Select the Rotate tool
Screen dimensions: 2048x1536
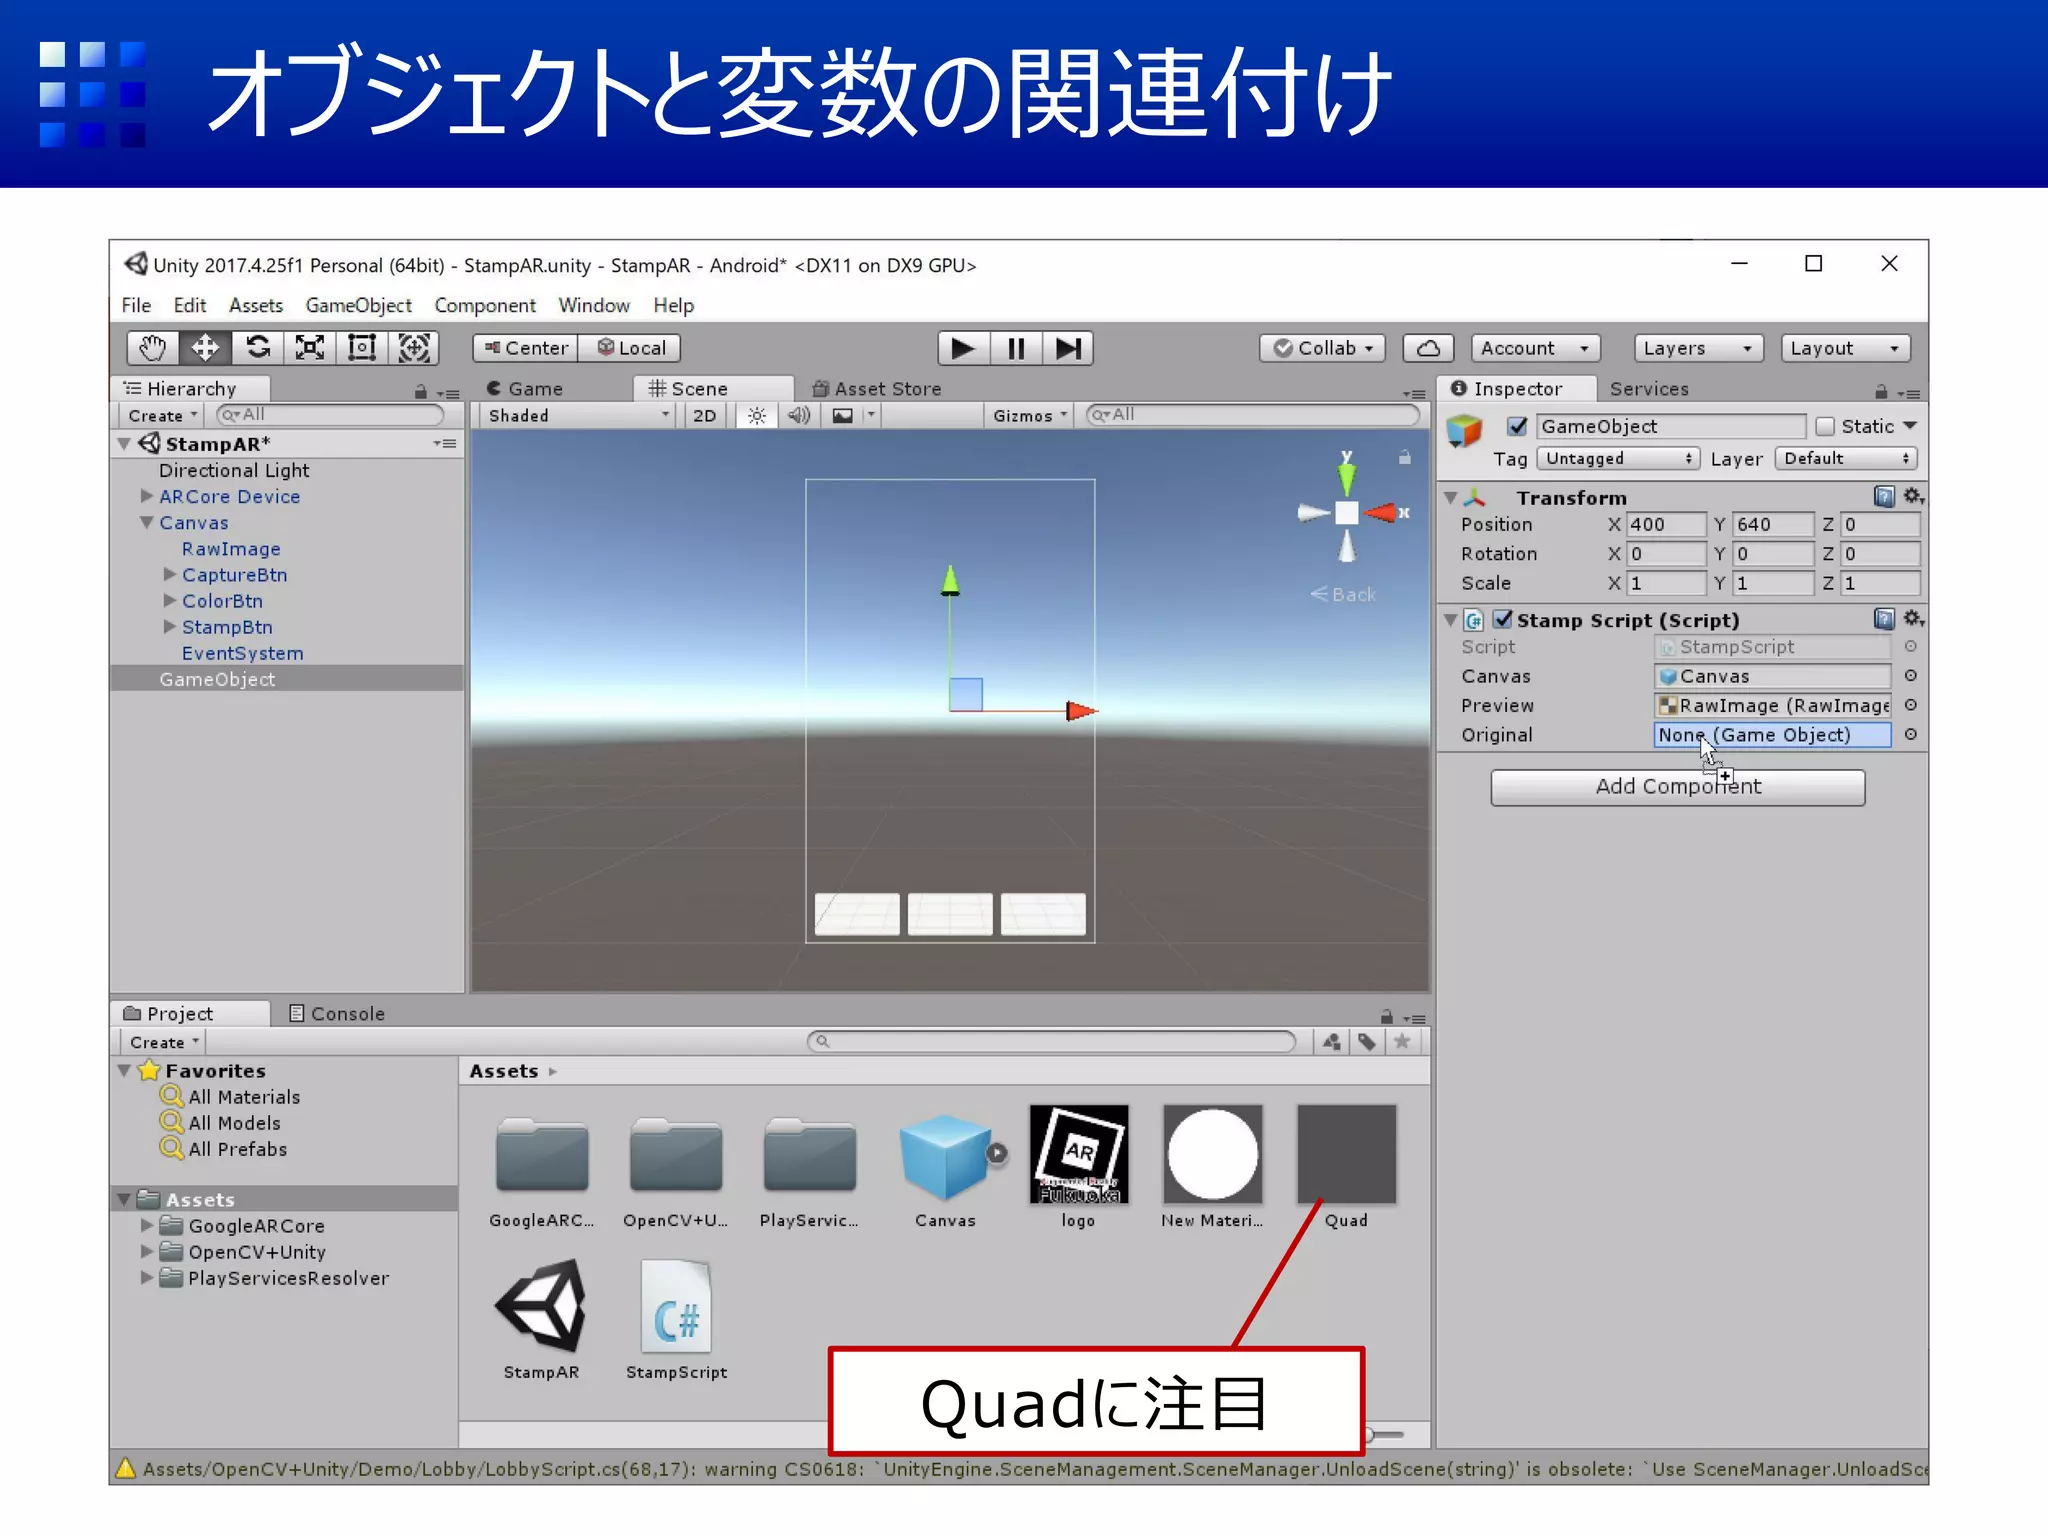tap(258, 348)
